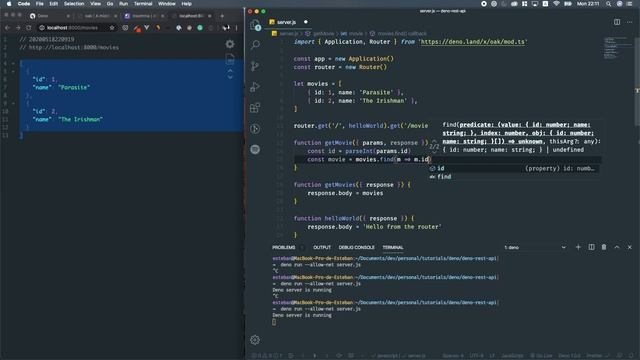
Task: Click the getMovie breadcrumb item
Action: coord(320,33)
